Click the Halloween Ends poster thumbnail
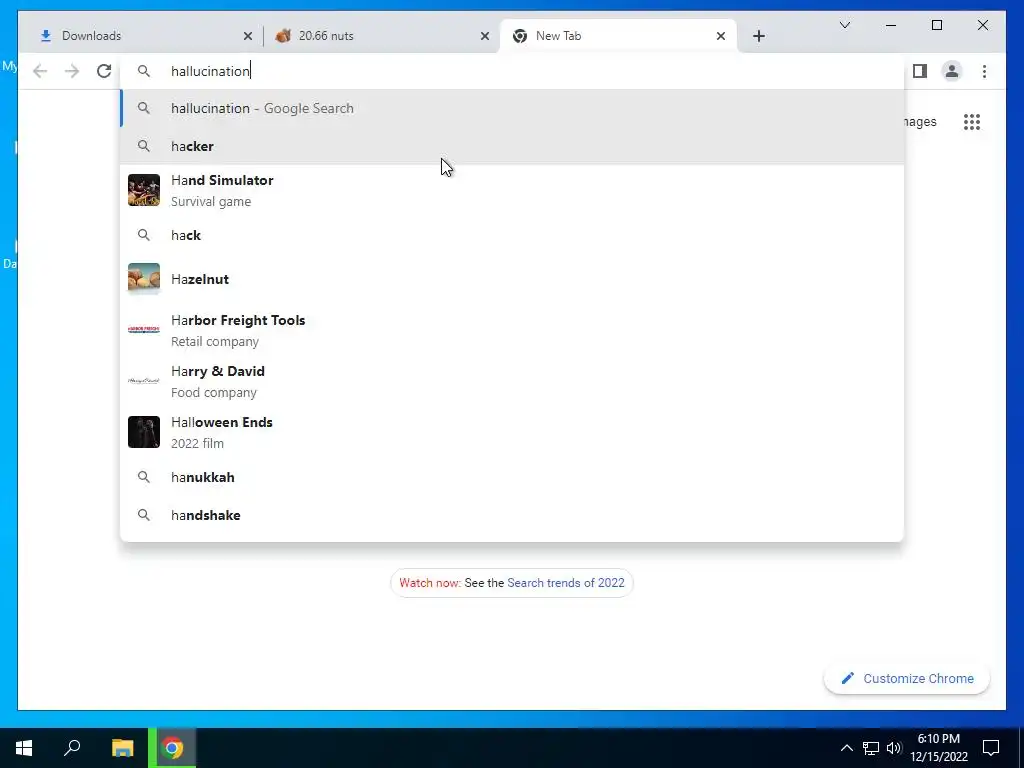The width and height of the screenshot is (1024, 768). click(144, 432)
